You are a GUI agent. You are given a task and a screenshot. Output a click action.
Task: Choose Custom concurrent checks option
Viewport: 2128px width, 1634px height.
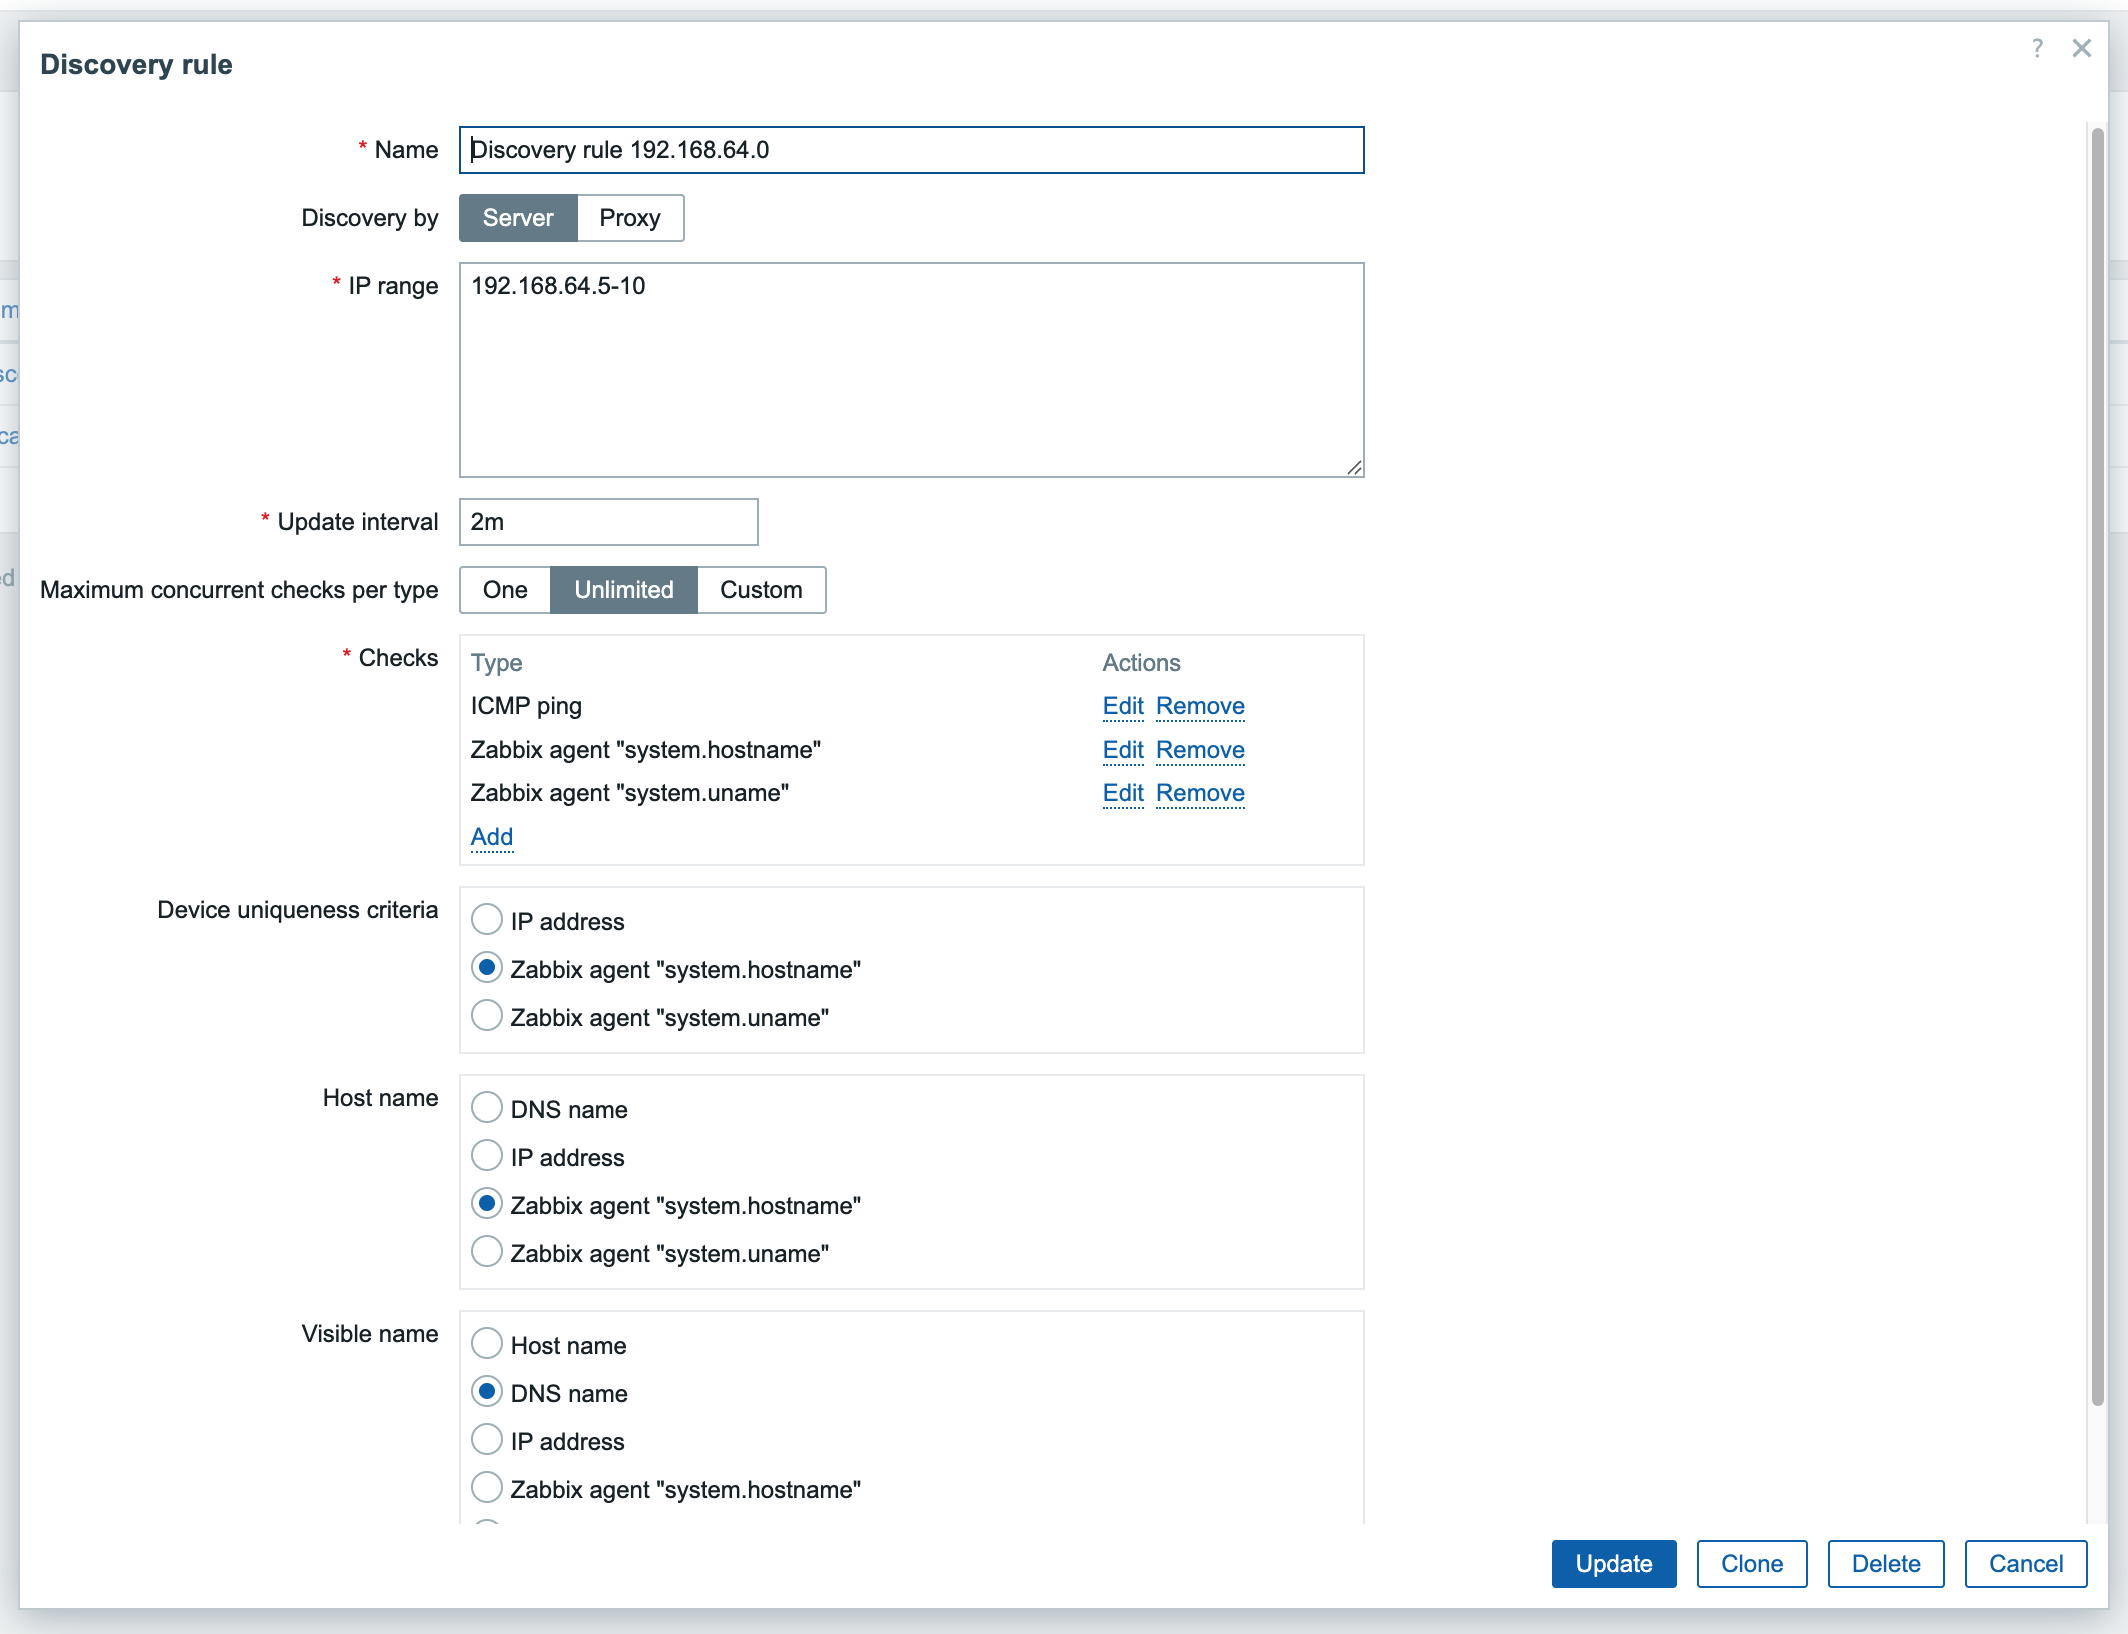(760, 590)
